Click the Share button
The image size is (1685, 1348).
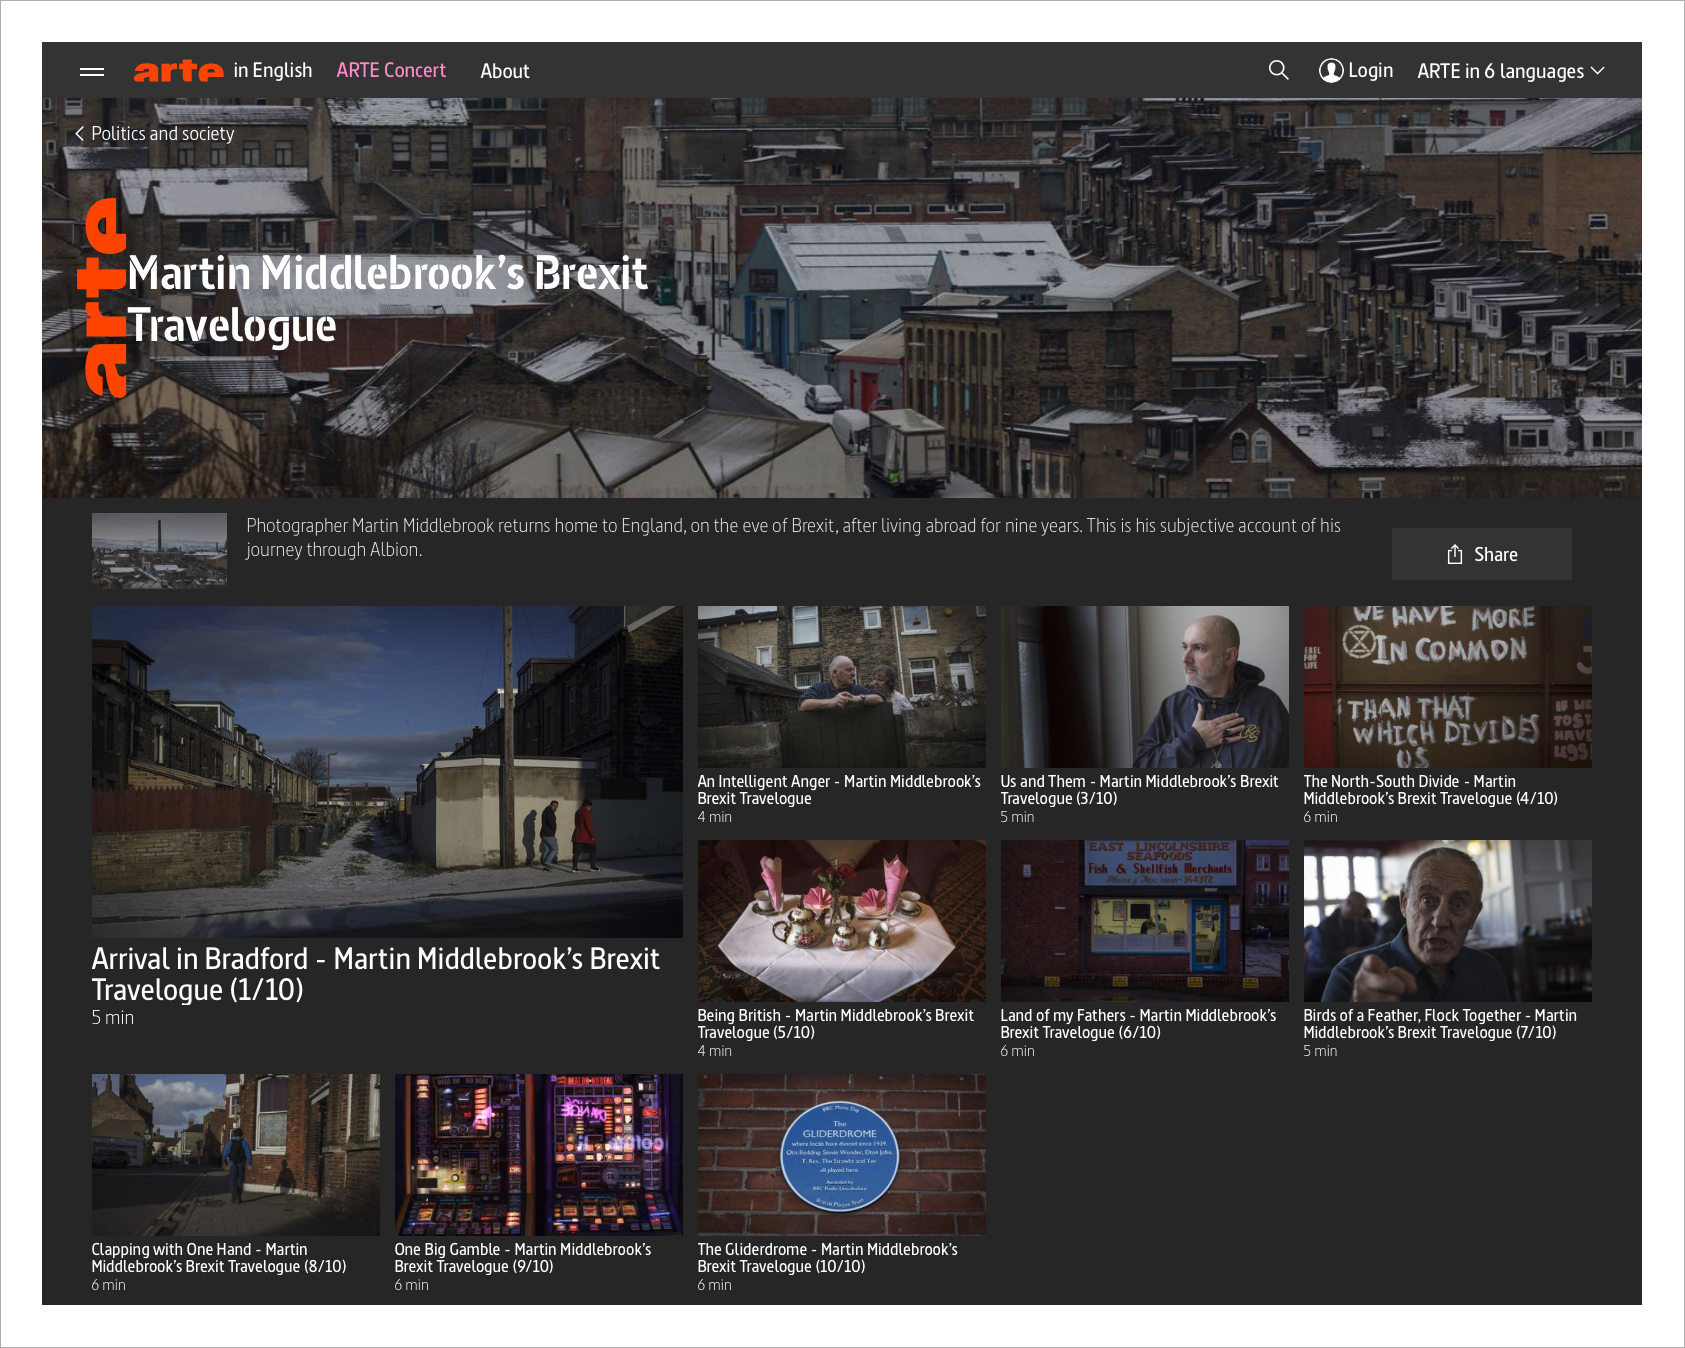tap(1481, 554)
